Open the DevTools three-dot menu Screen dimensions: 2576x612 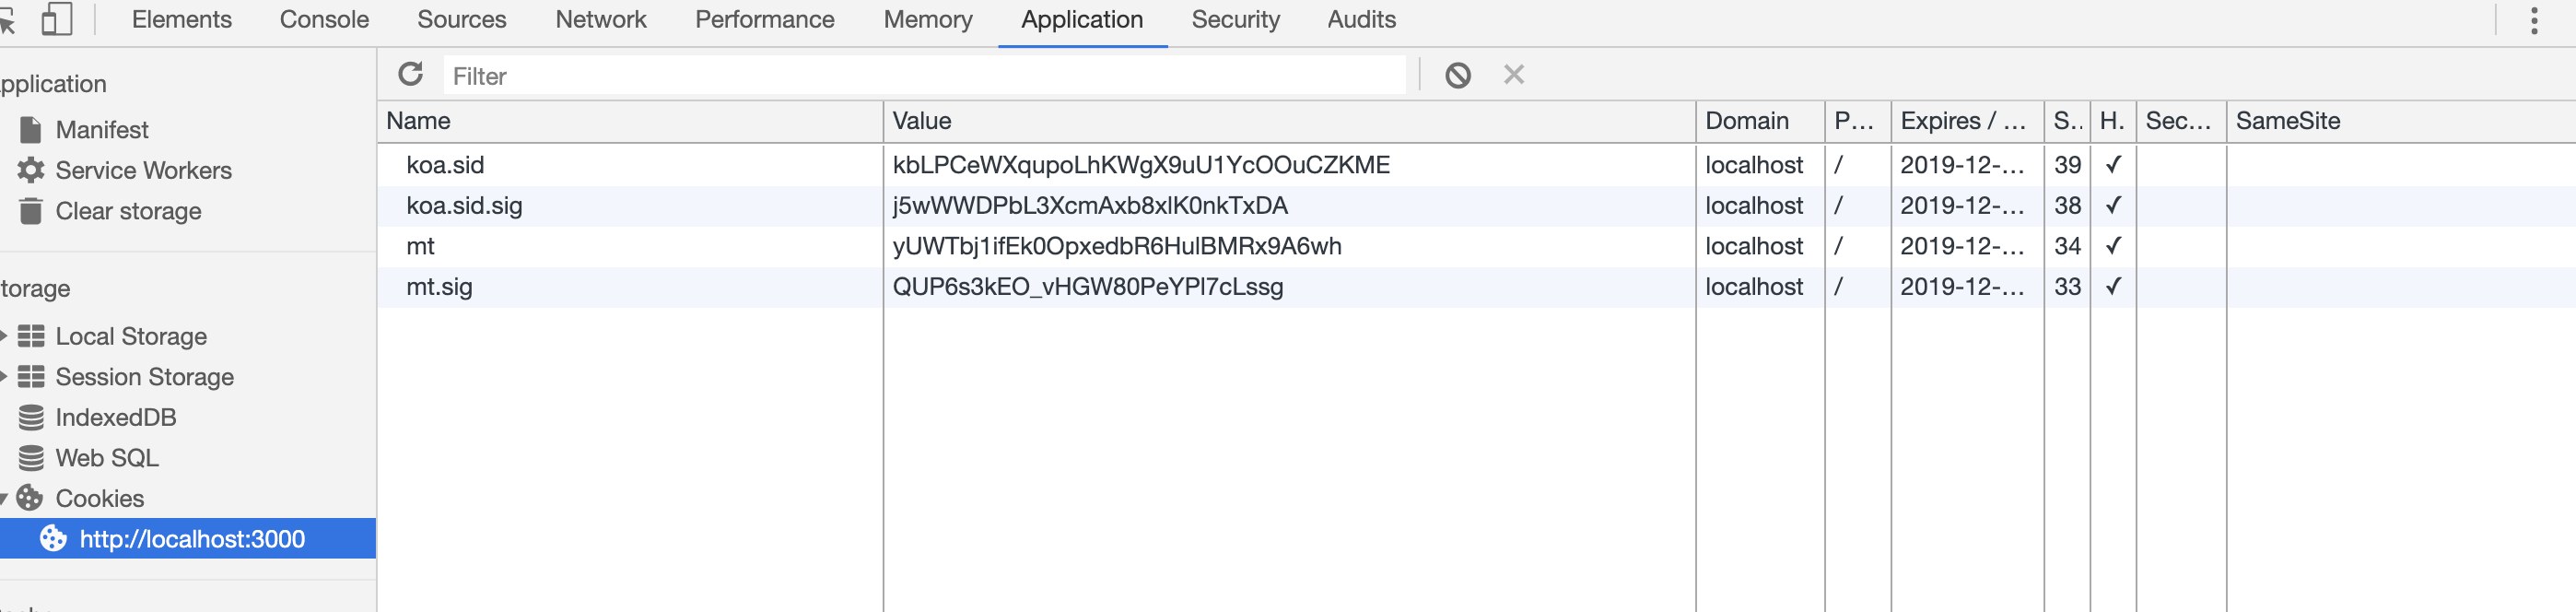[2533, 21]
